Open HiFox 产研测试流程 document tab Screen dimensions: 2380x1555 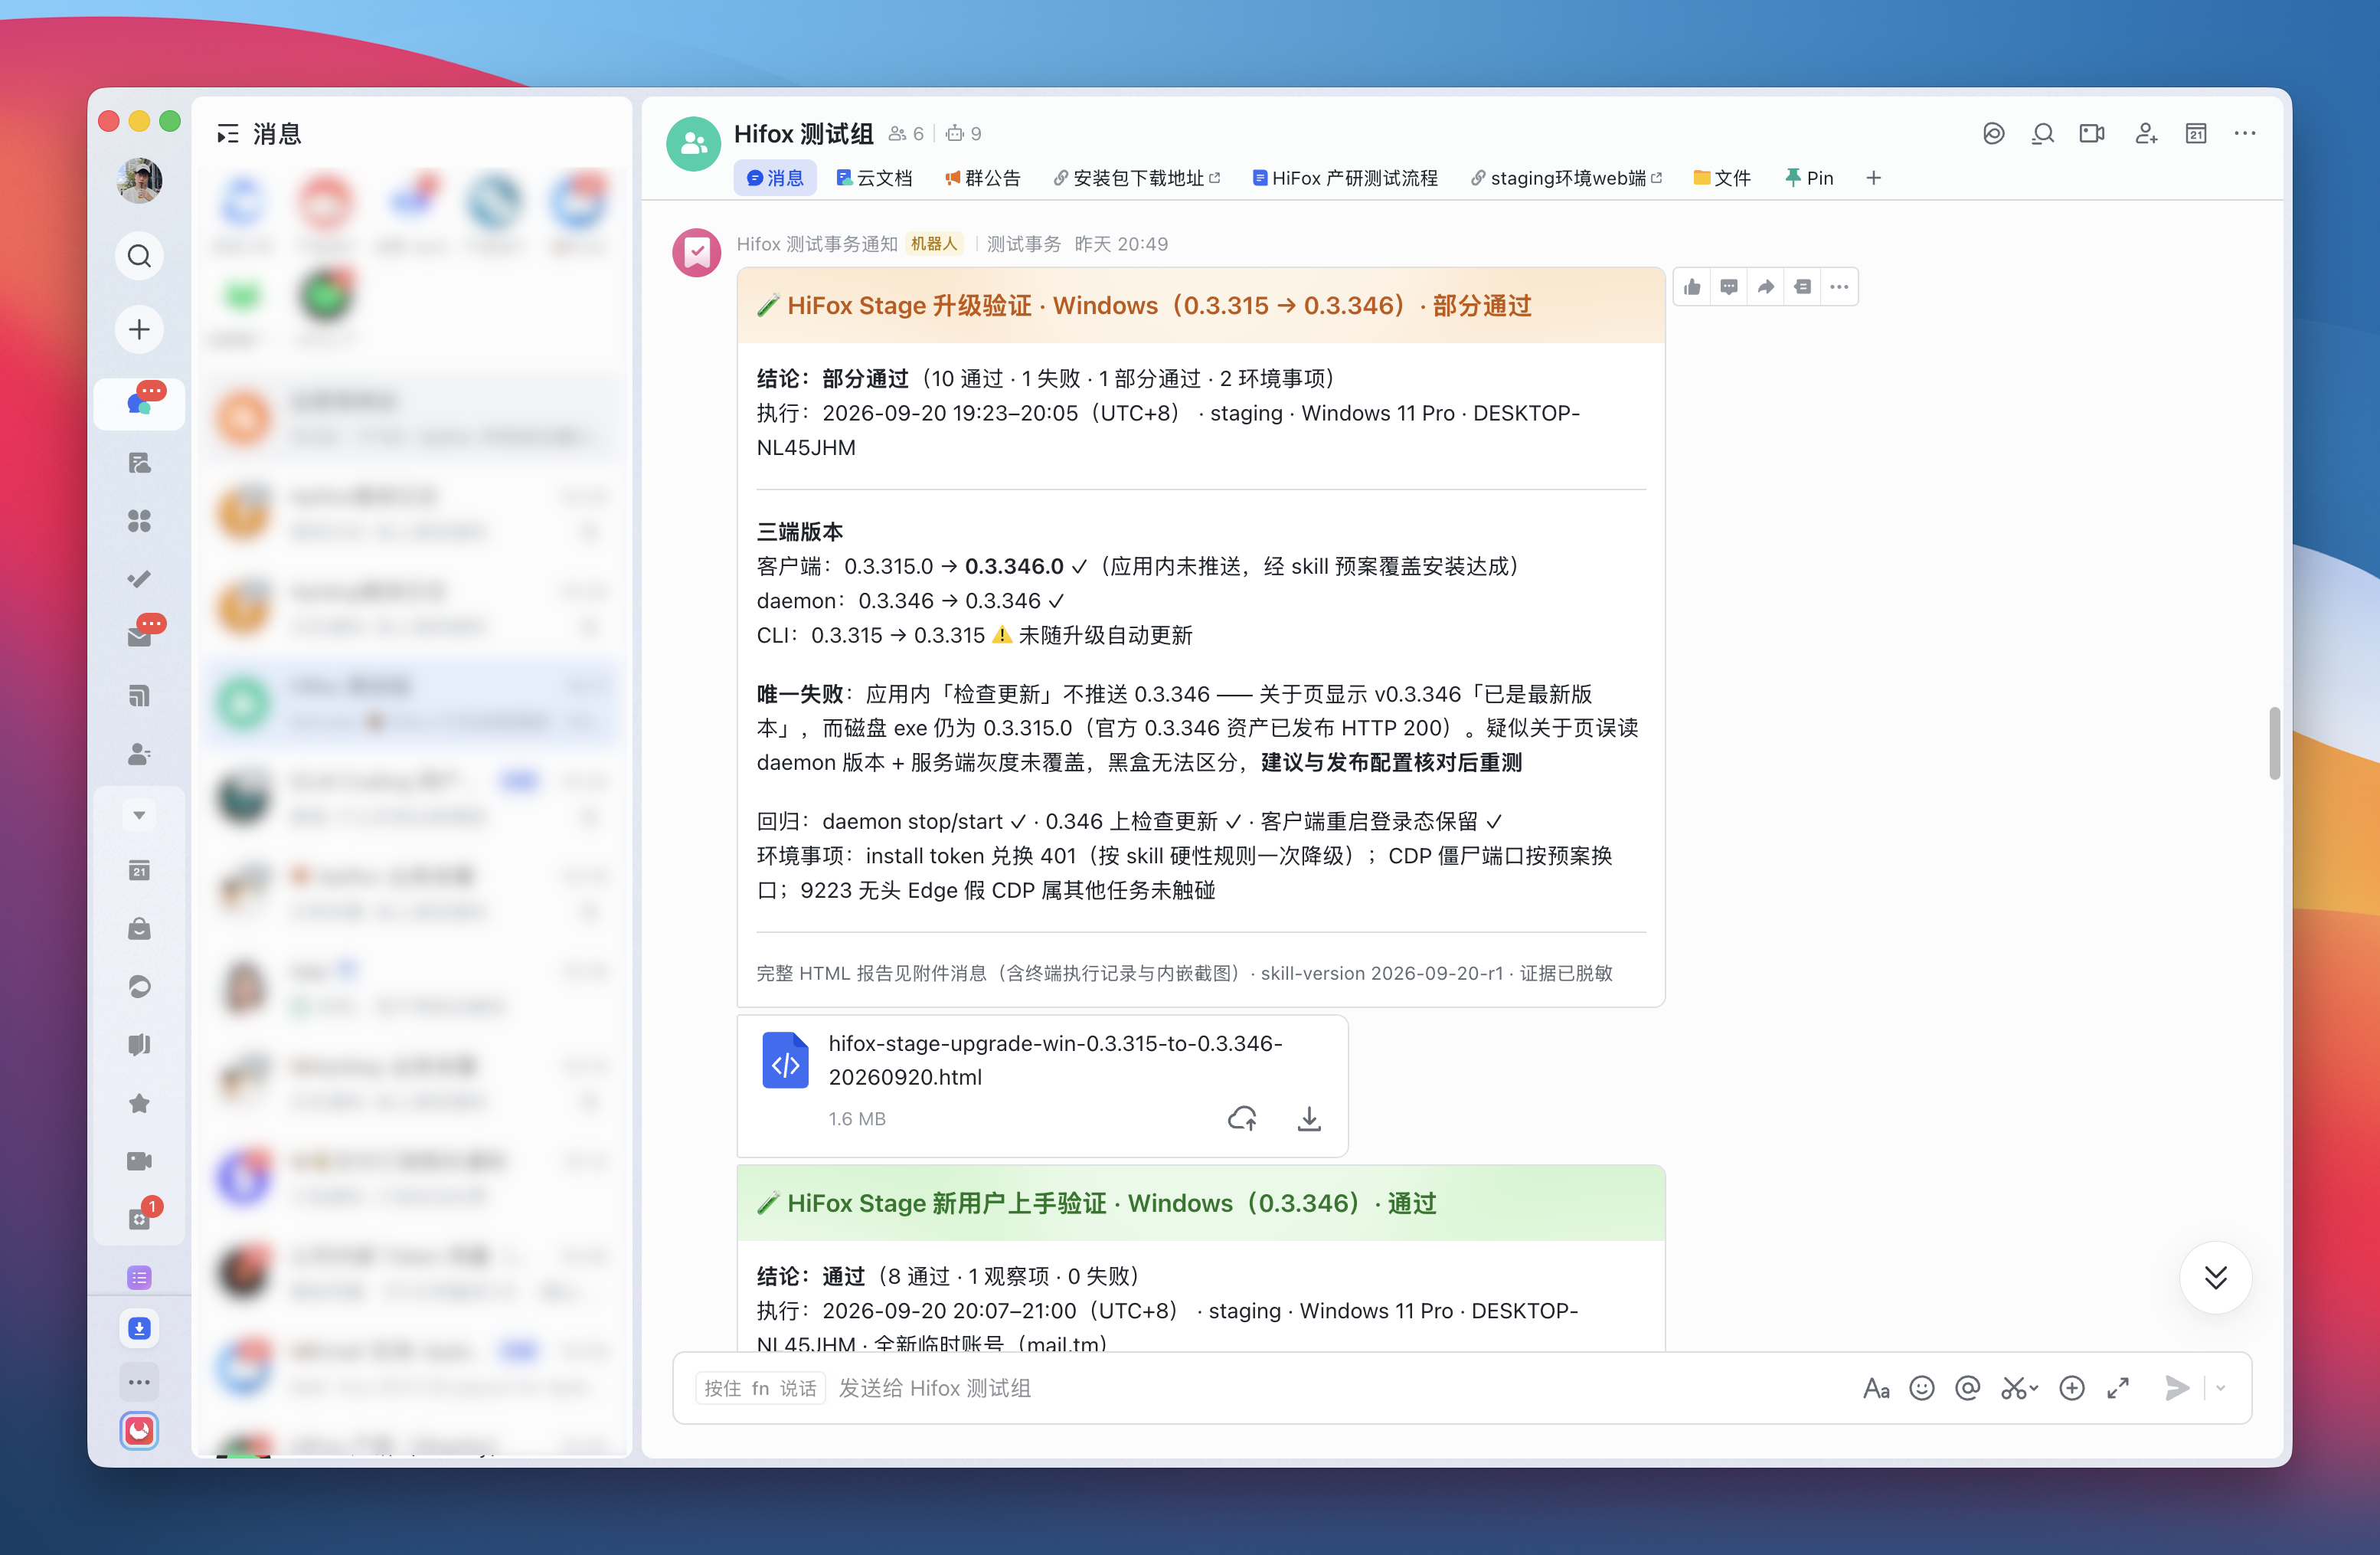pyautogui.click(x=1345, y=178)
